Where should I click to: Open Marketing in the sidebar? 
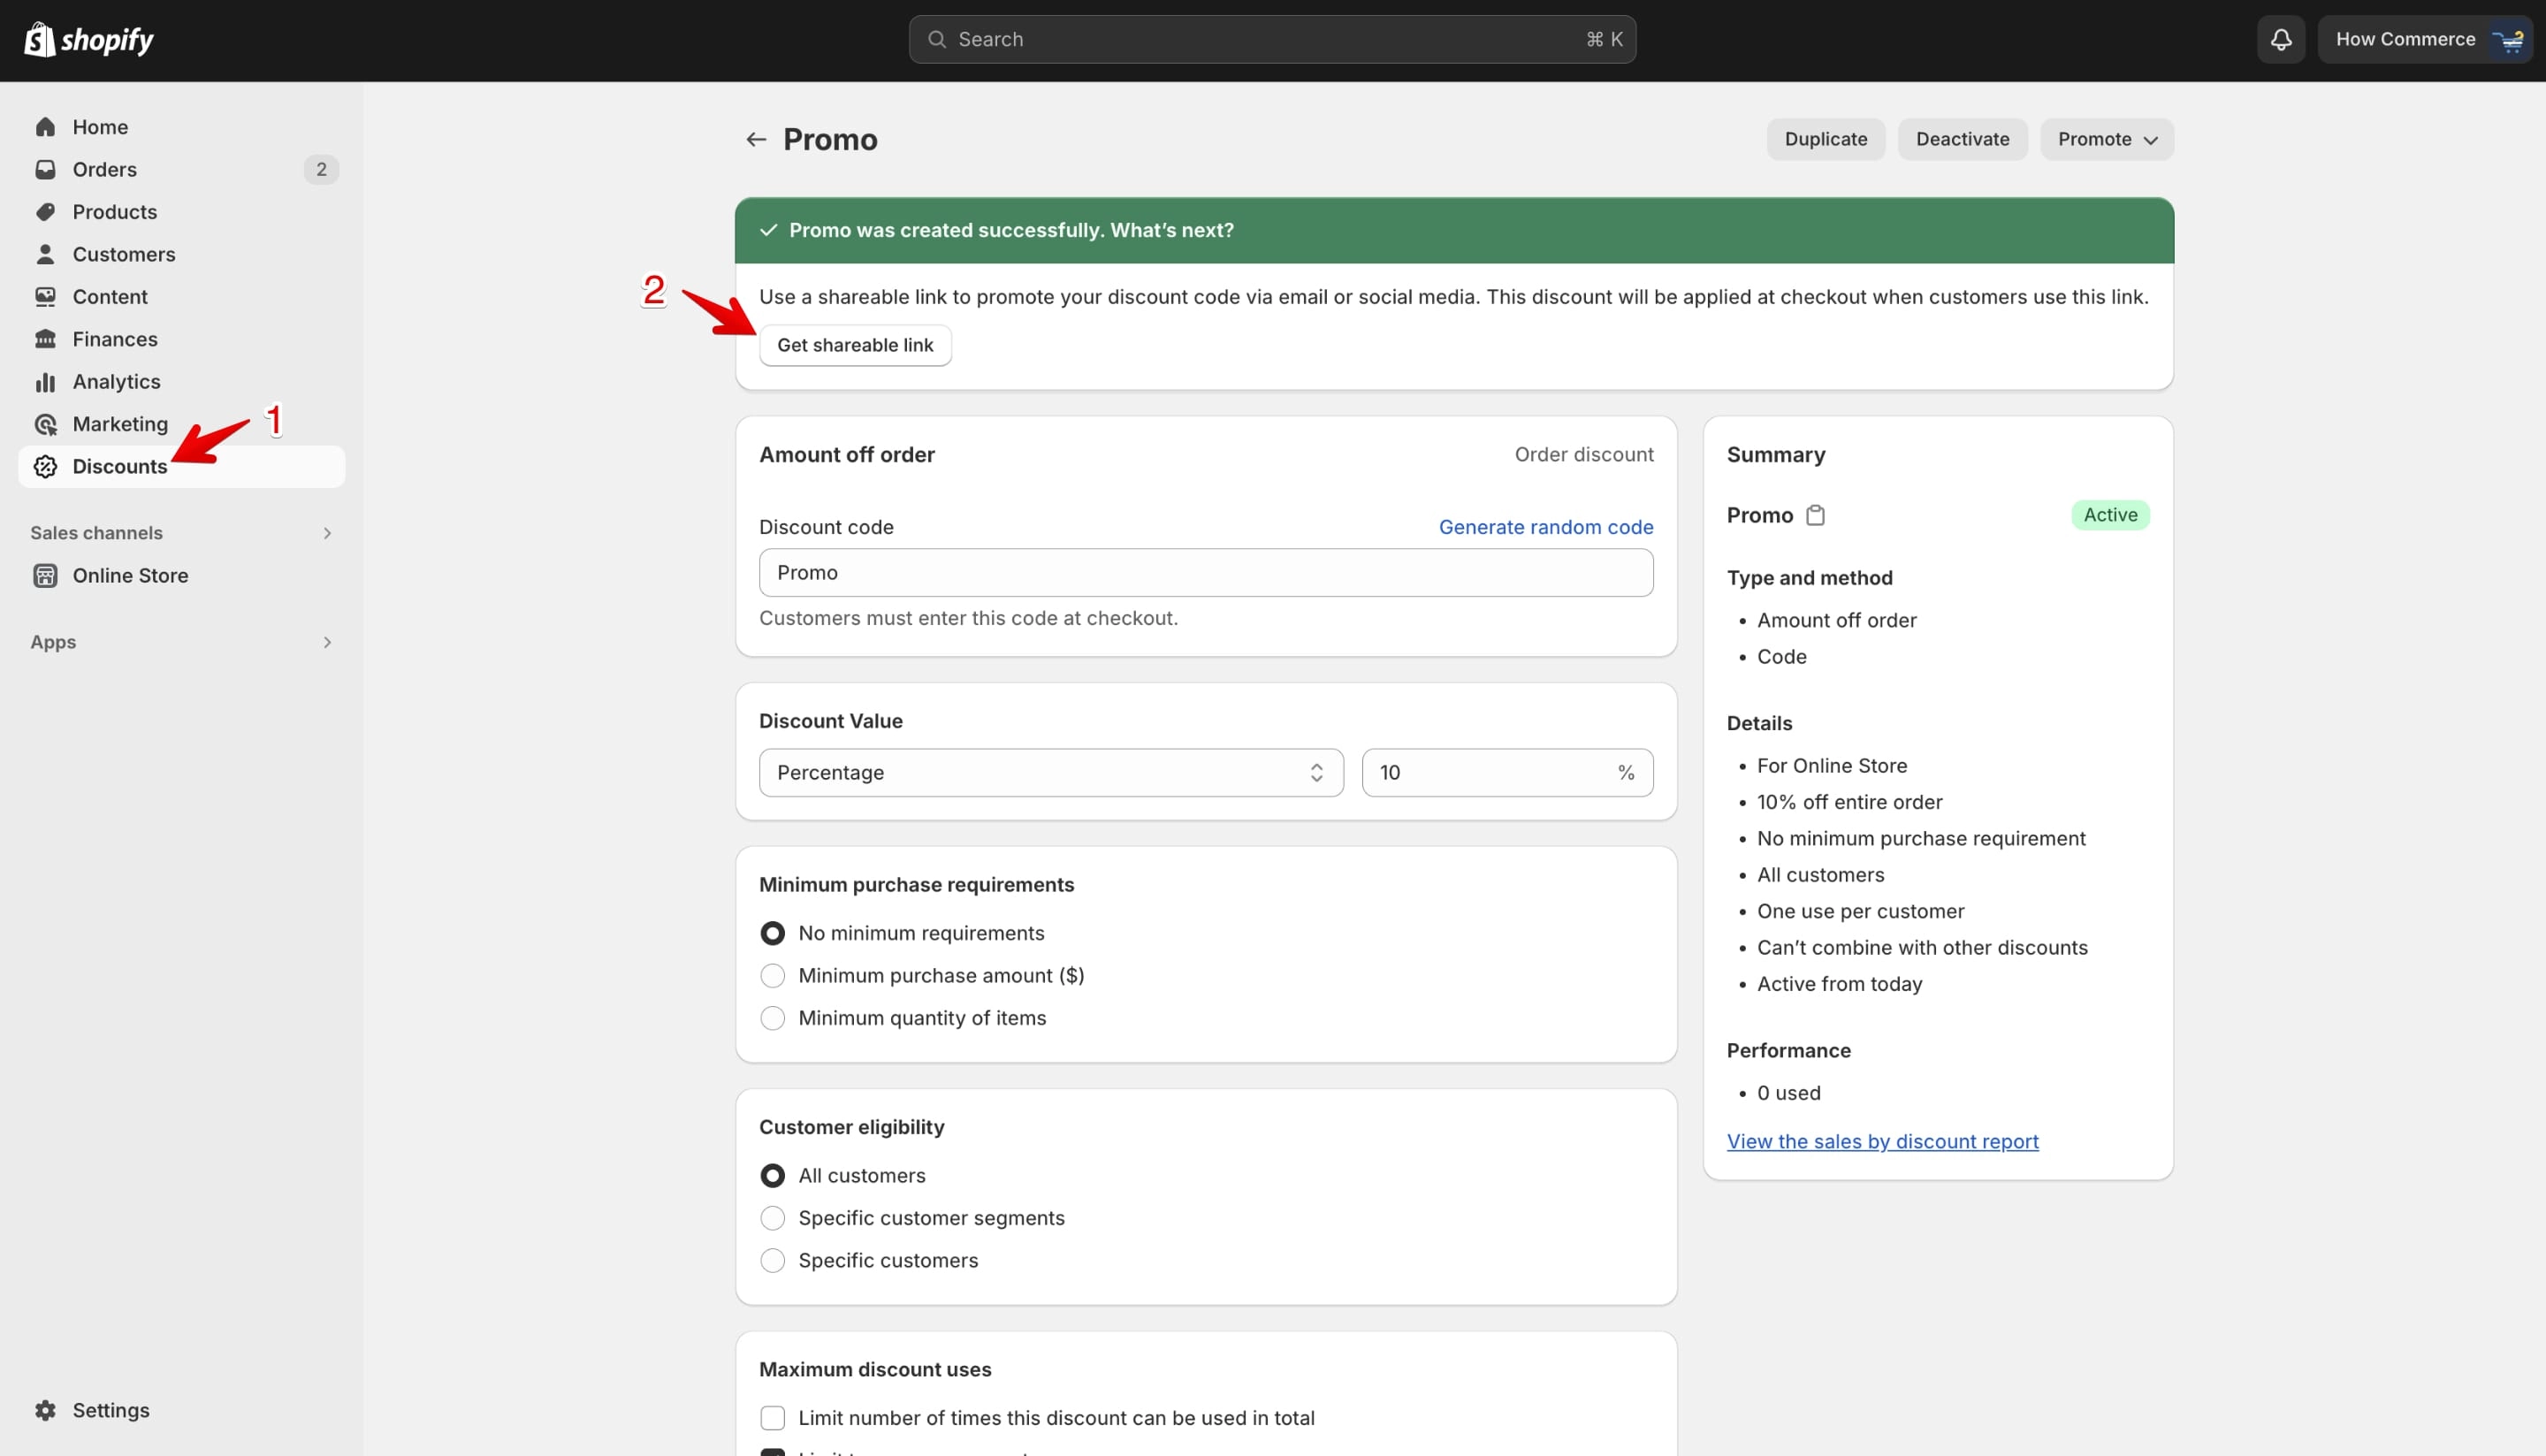coord(181,424)
